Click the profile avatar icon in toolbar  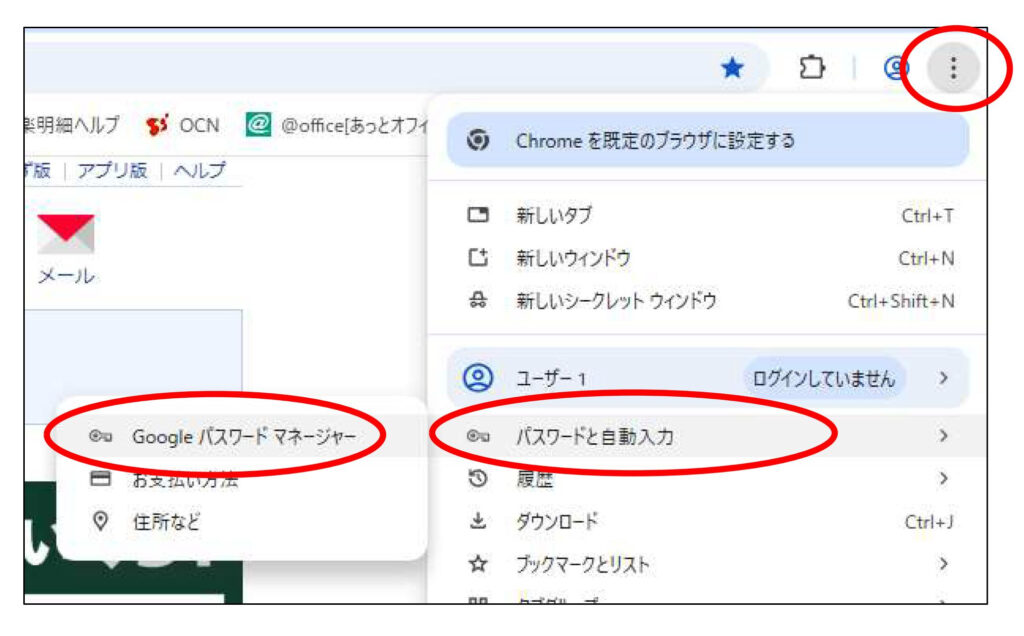pyautogui.click(x=896, y=68)
